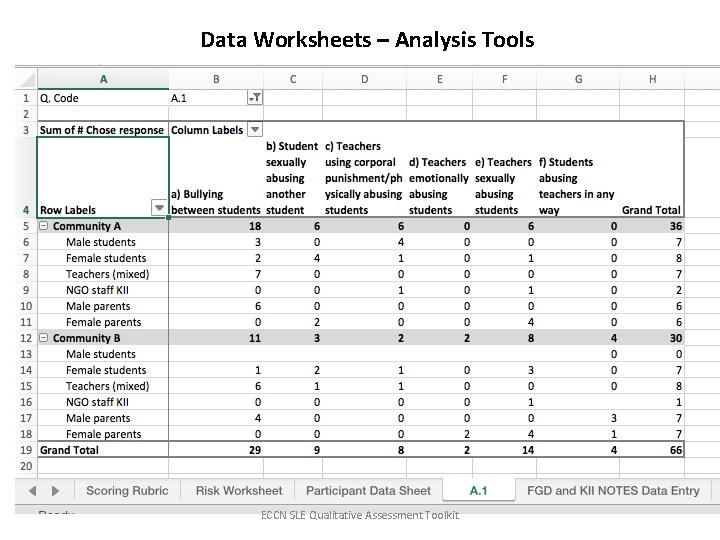Select the A.1 sheet tab

coord(478,491)
